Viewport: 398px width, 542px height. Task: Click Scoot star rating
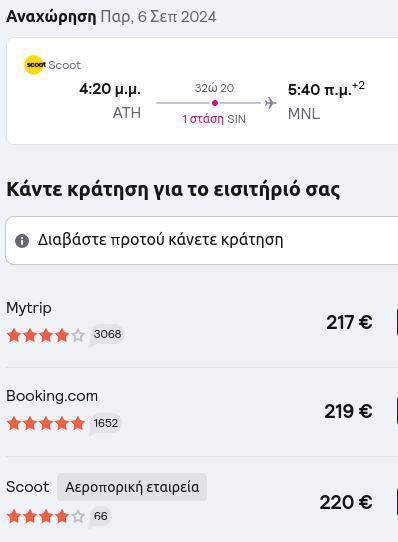(x=46, y=516)
